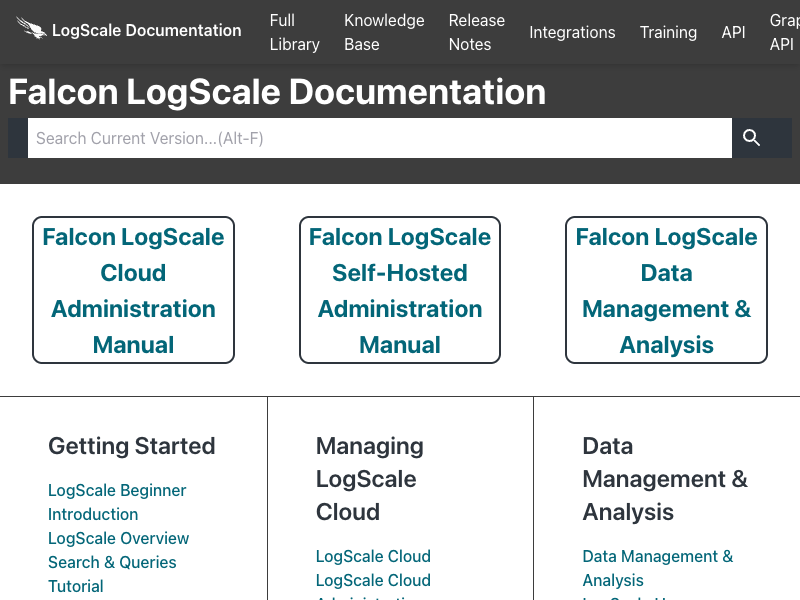Open Release Notes from the top navigation
Screen dimensions: 800x600
pyautogui.click(x=477, y=32)
